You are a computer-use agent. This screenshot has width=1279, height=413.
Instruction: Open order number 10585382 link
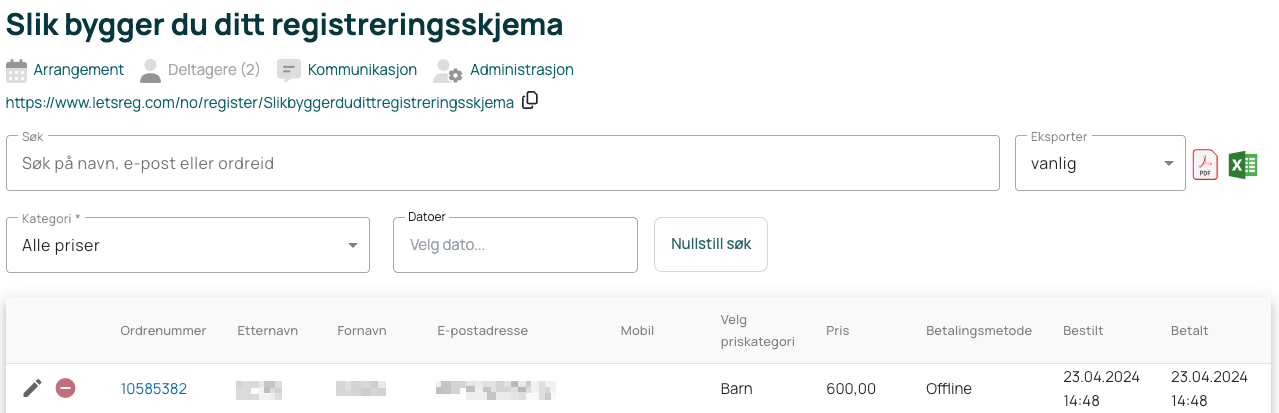pyautogui.click(x=154, y=389)
